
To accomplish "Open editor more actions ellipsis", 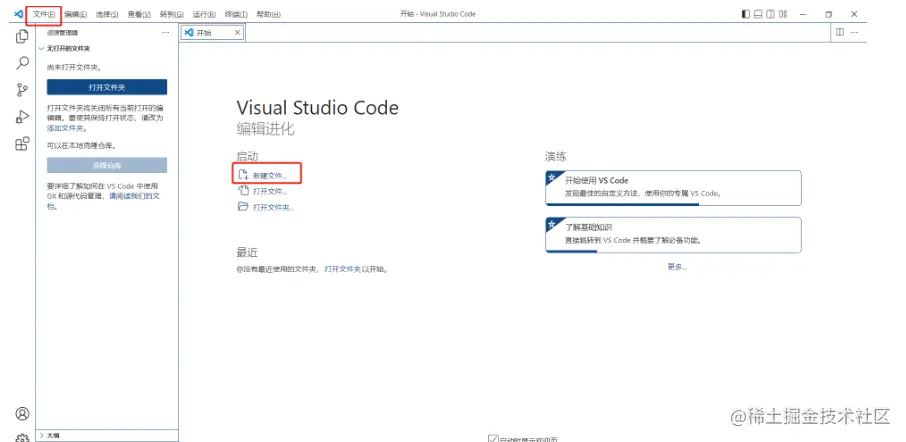I will (x=854, y=32).
